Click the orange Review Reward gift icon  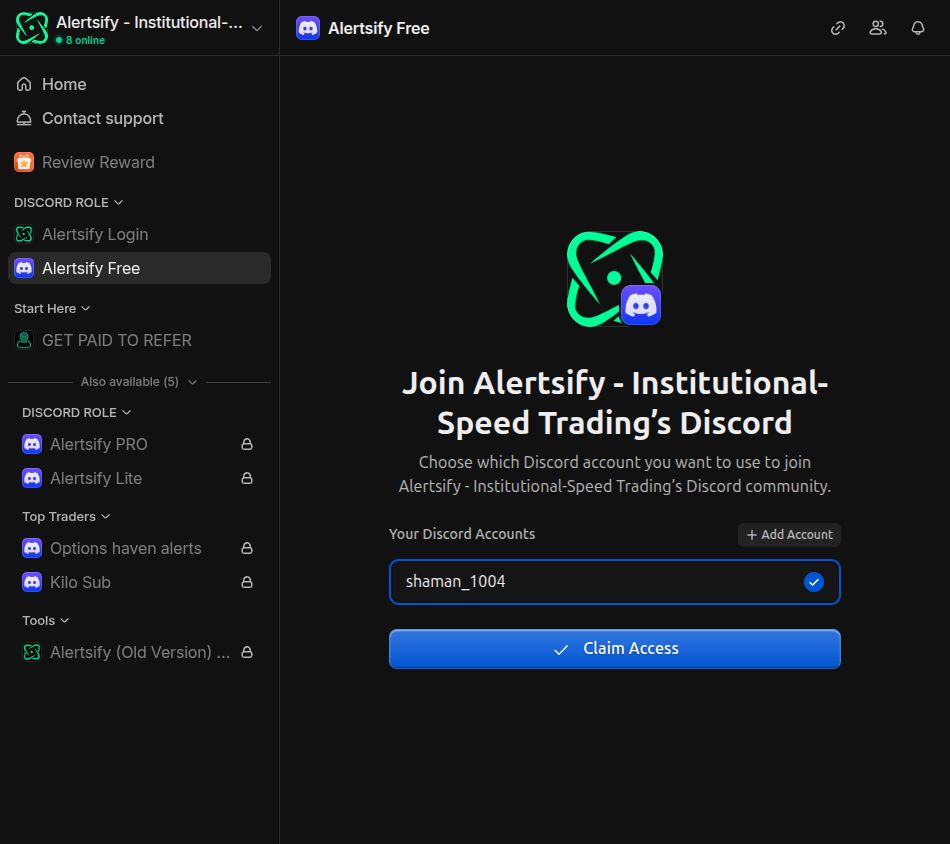[x=24, y=162]
